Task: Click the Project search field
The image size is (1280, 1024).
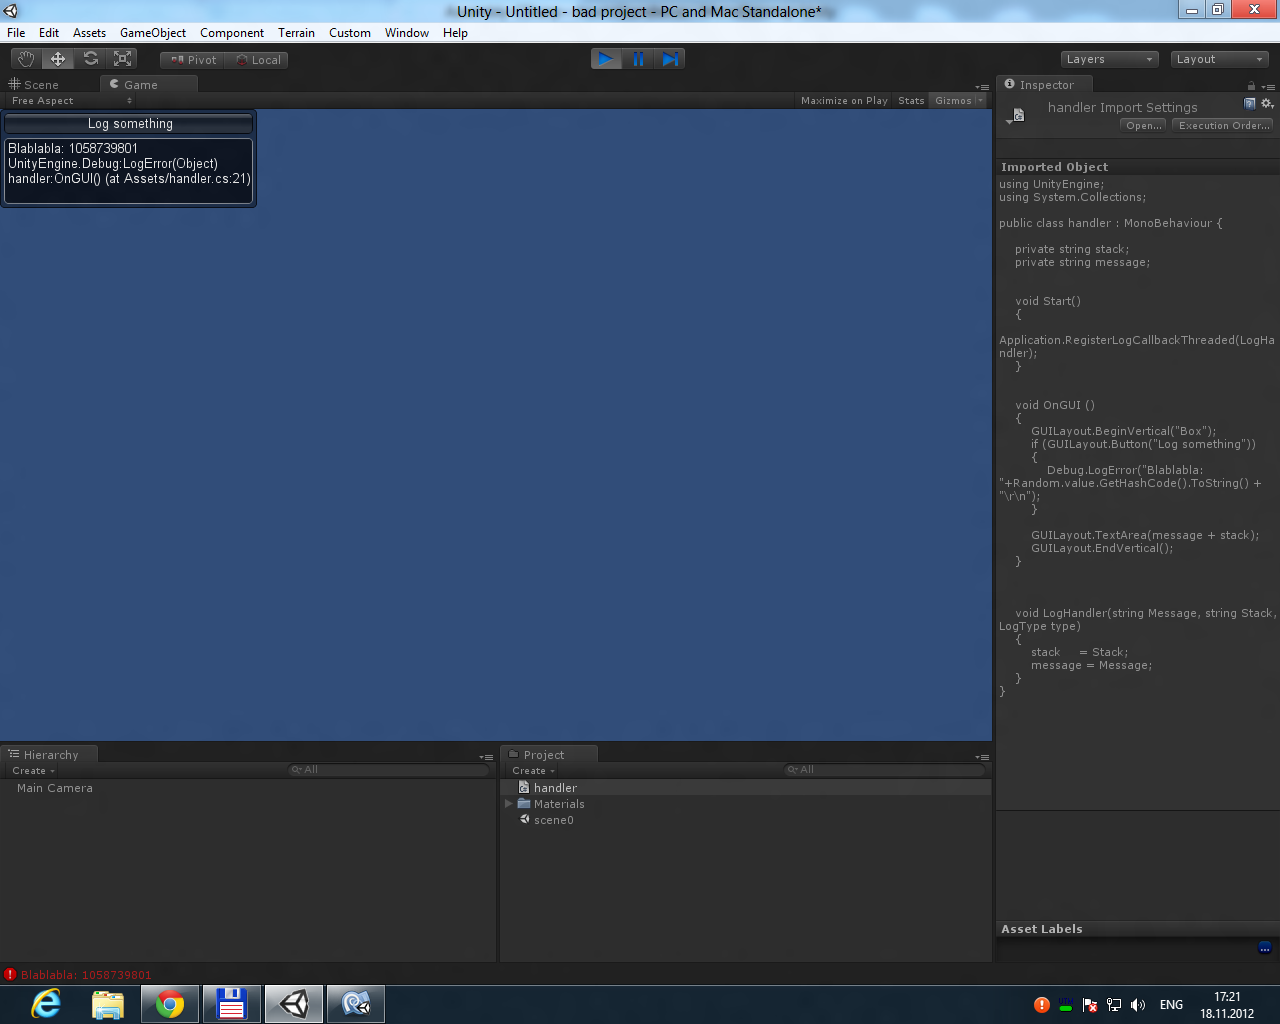Action: (x=885, y=770)
